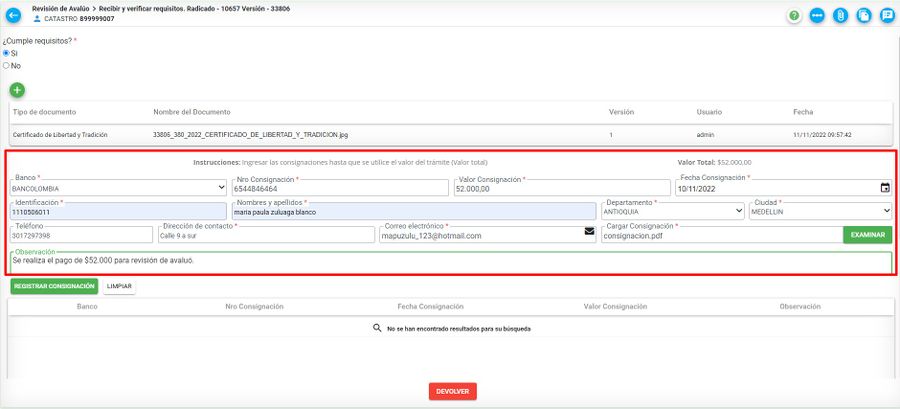Open the green help question mark icon
This screenshot has width=900, height=409.
(794, 15)
